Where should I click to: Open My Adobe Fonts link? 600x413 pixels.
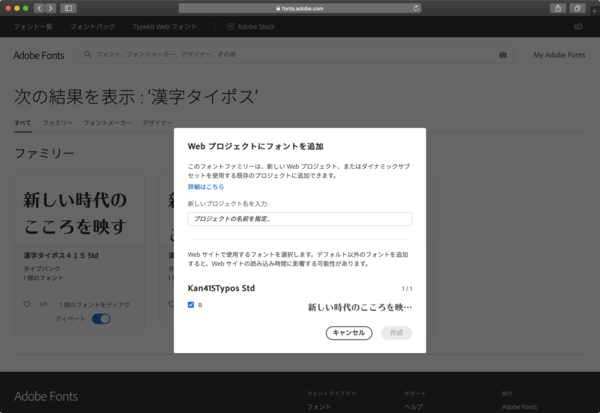(x=559, y=55)
